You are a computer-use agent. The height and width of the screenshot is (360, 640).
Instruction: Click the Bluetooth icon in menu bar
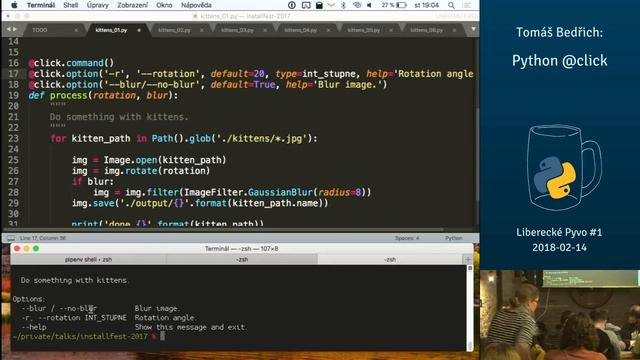tap(343, 5)
